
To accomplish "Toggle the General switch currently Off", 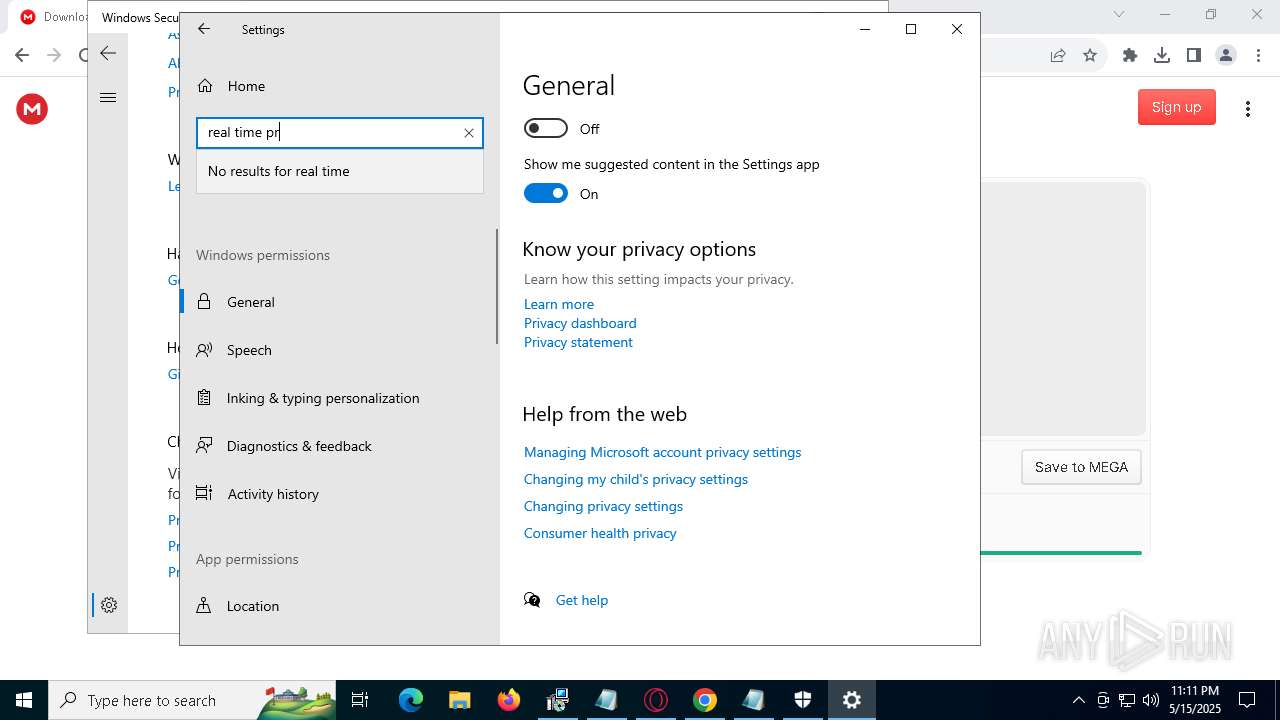I will click(x=546, y=128).
